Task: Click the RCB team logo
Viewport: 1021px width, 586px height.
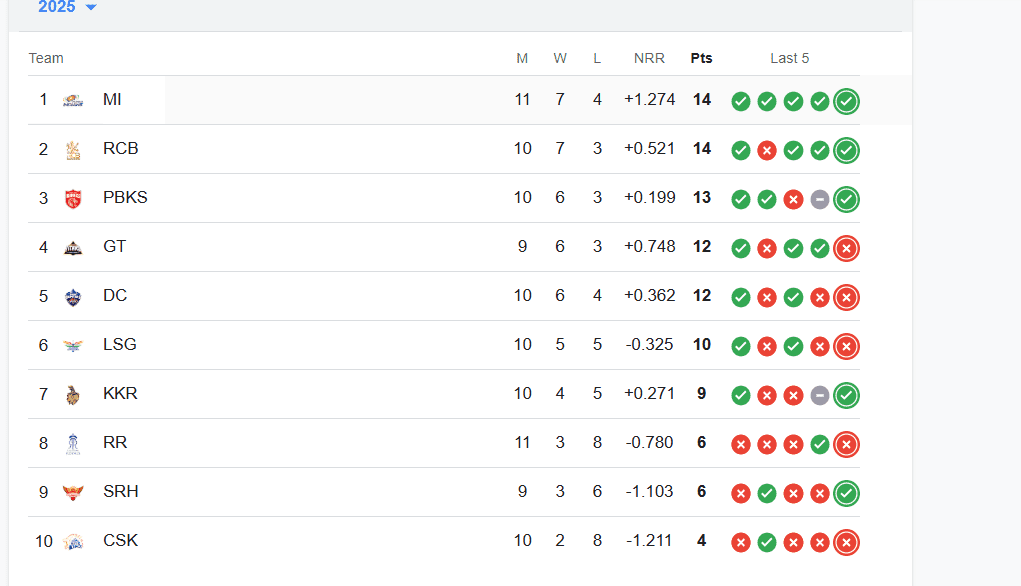Action: [x=73, y=150]
